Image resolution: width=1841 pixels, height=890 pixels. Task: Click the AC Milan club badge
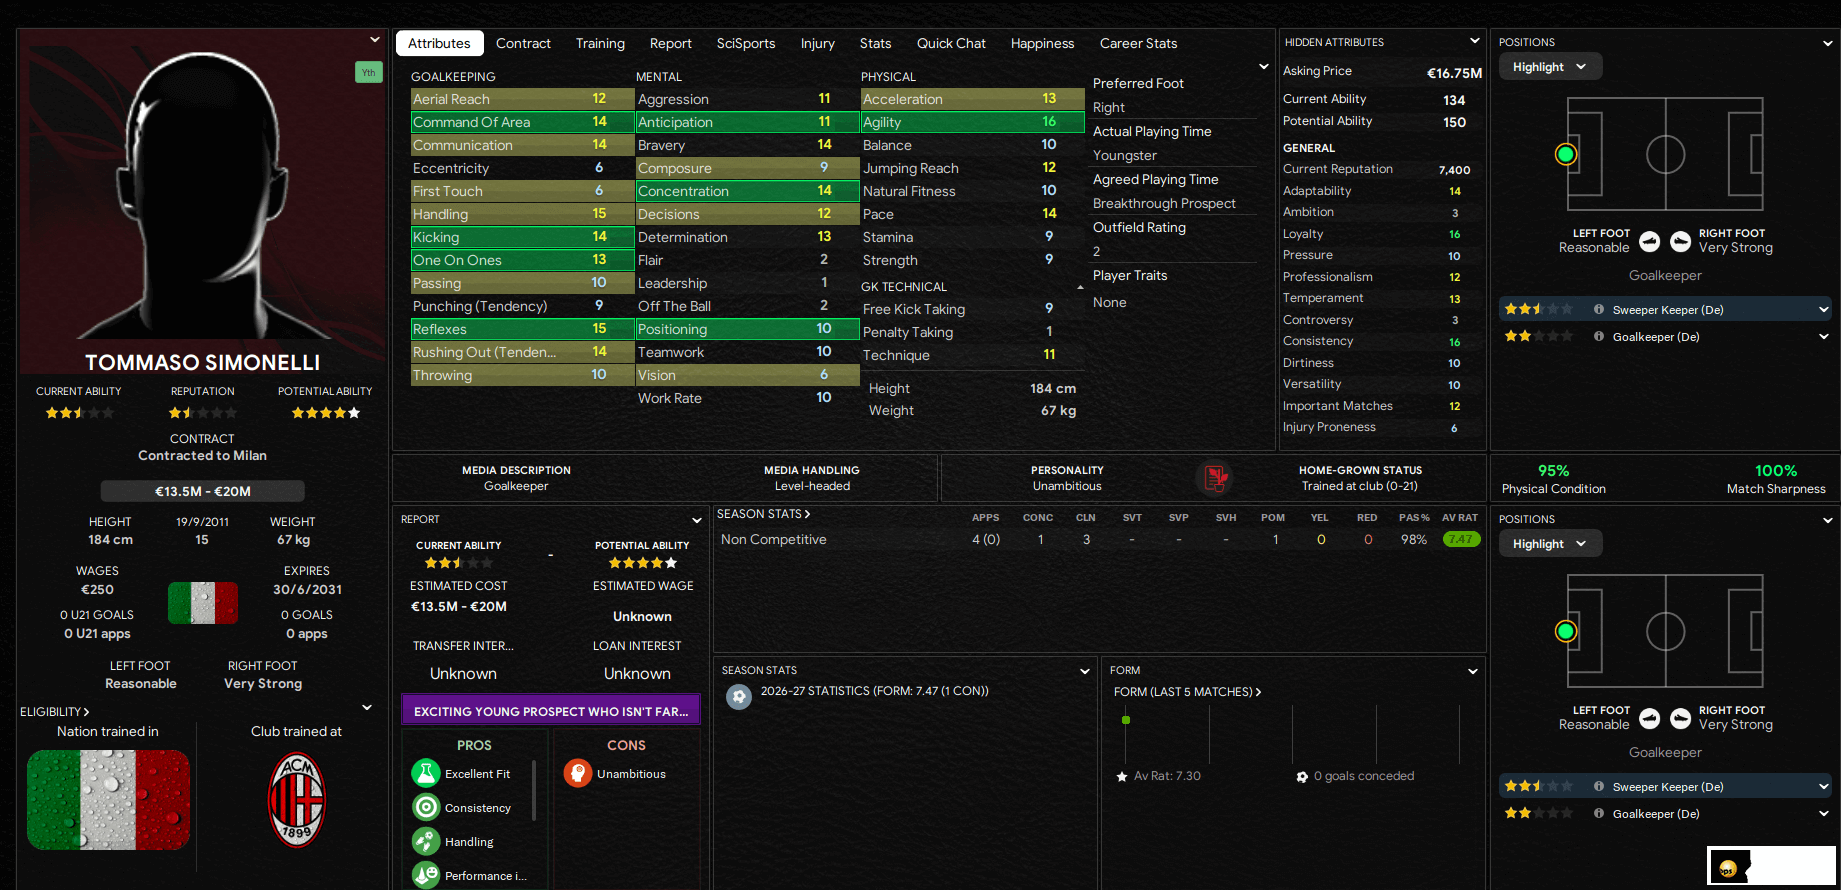tap(296, 800)
